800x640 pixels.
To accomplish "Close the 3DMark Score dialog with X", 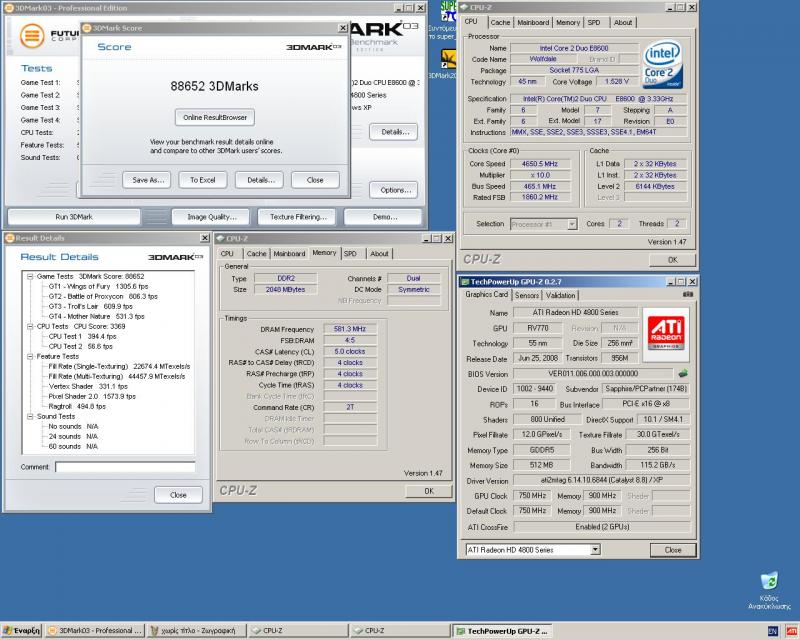I will pos(343,28).
